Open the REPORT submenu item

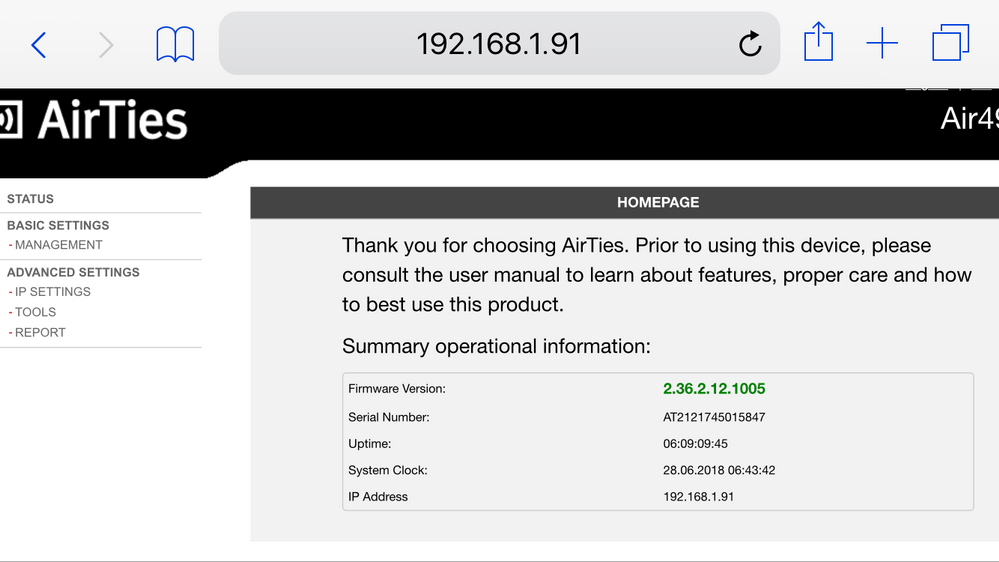[40, 332]
